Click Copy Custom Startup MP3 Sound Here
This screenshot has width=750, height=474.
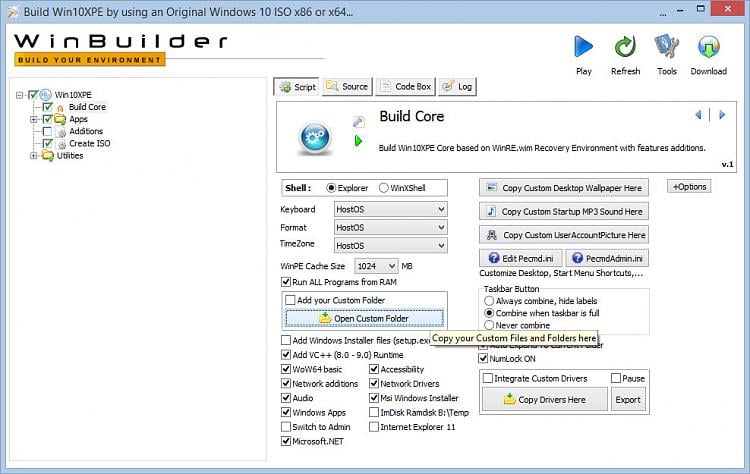[x=564, y=211]
